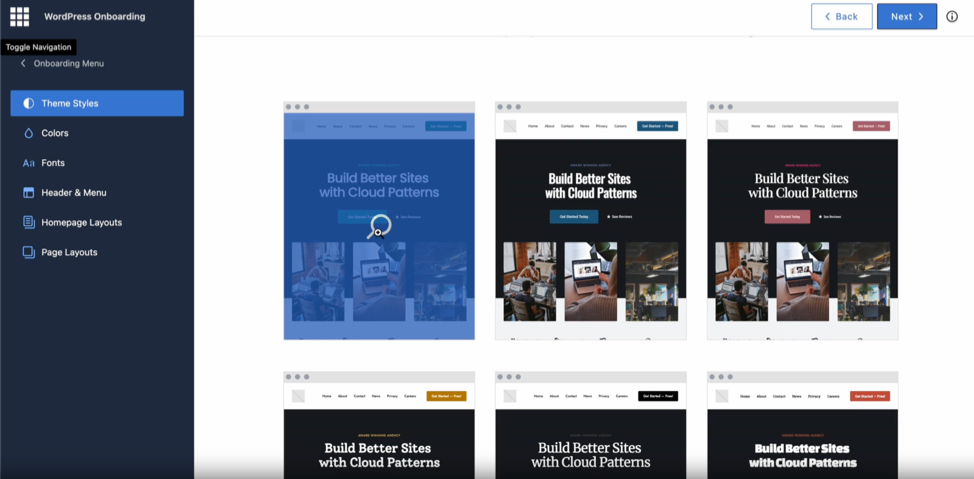The width and height of the screenshot is (974, 479).
Task: Click the Onboarding Menu link
Action: pos(69,63)
